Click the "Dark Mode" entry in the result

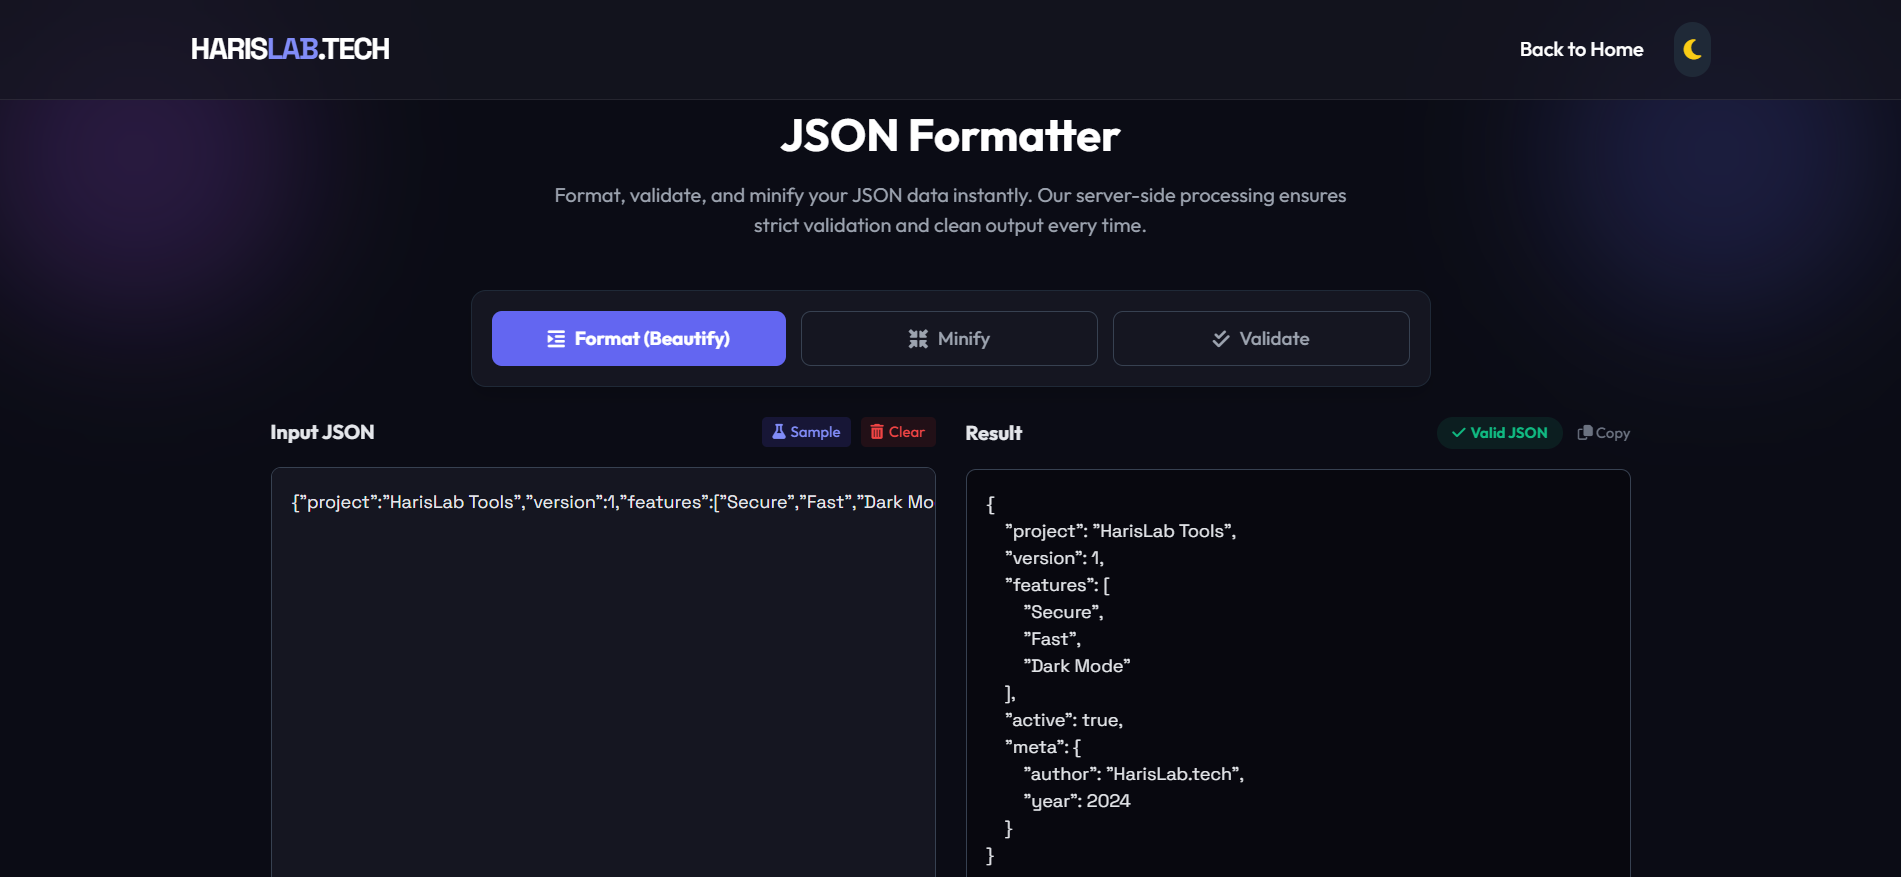click(1077, 666)
